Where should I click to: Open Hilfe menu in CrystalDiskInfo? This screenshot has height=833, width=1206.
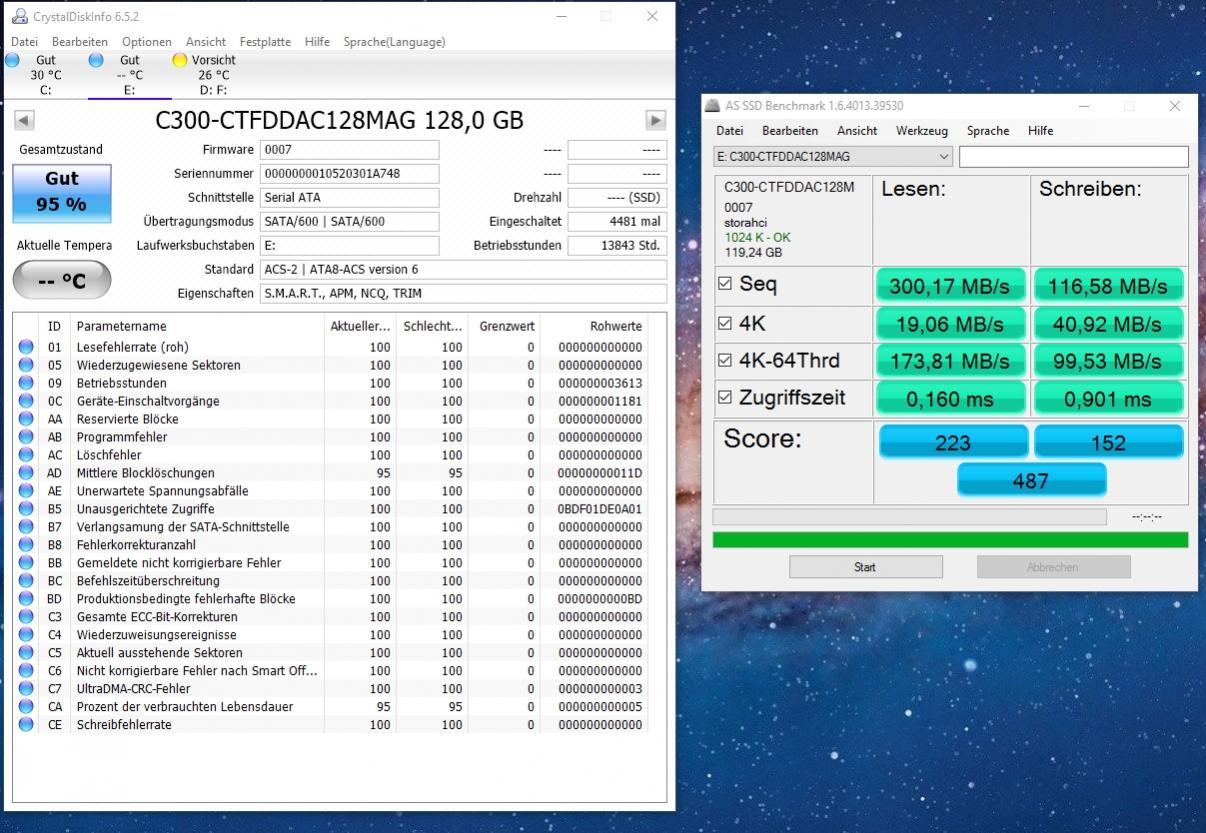[317, 42]
